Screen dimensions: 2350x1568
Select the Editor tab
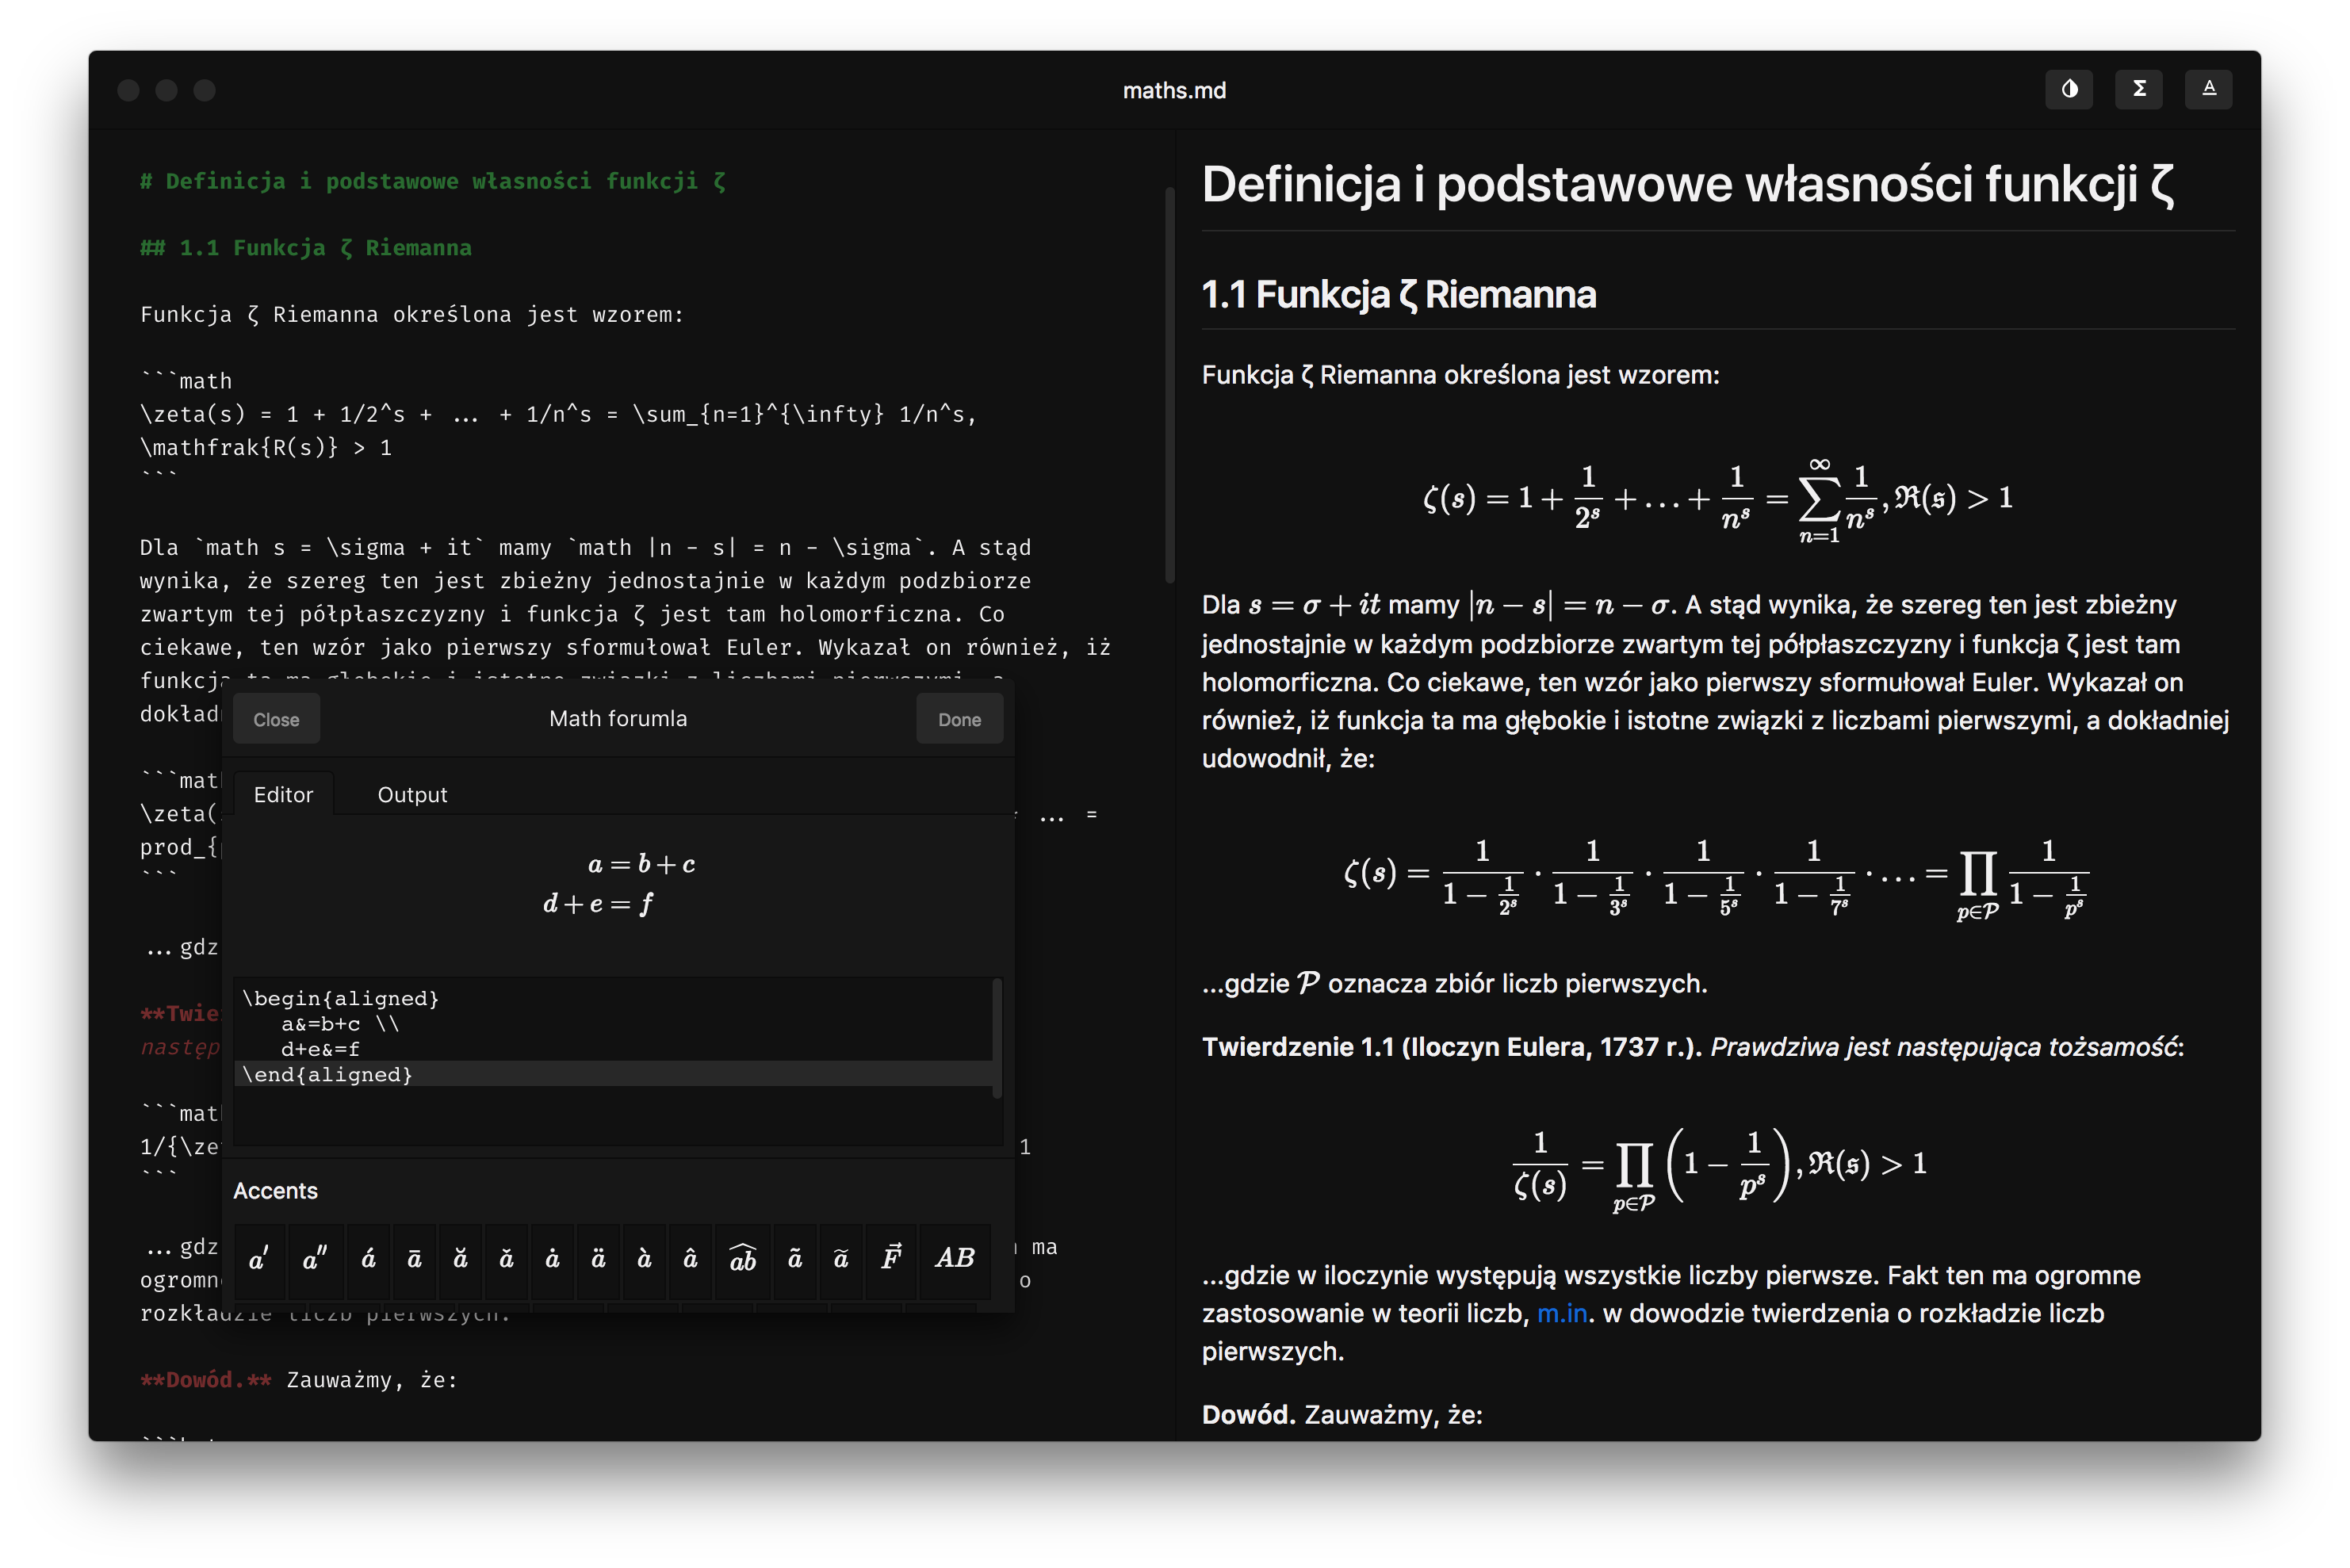pyautogui.click(x=283, y=795)
